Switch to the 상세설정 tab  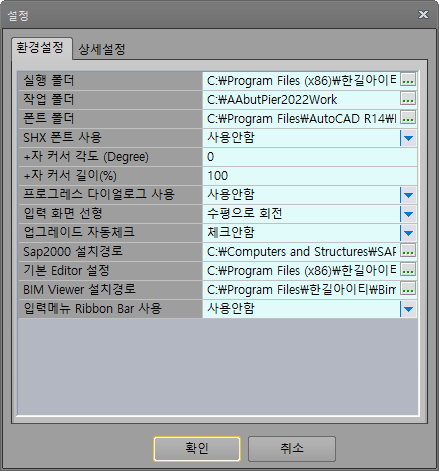coord(102,49)
